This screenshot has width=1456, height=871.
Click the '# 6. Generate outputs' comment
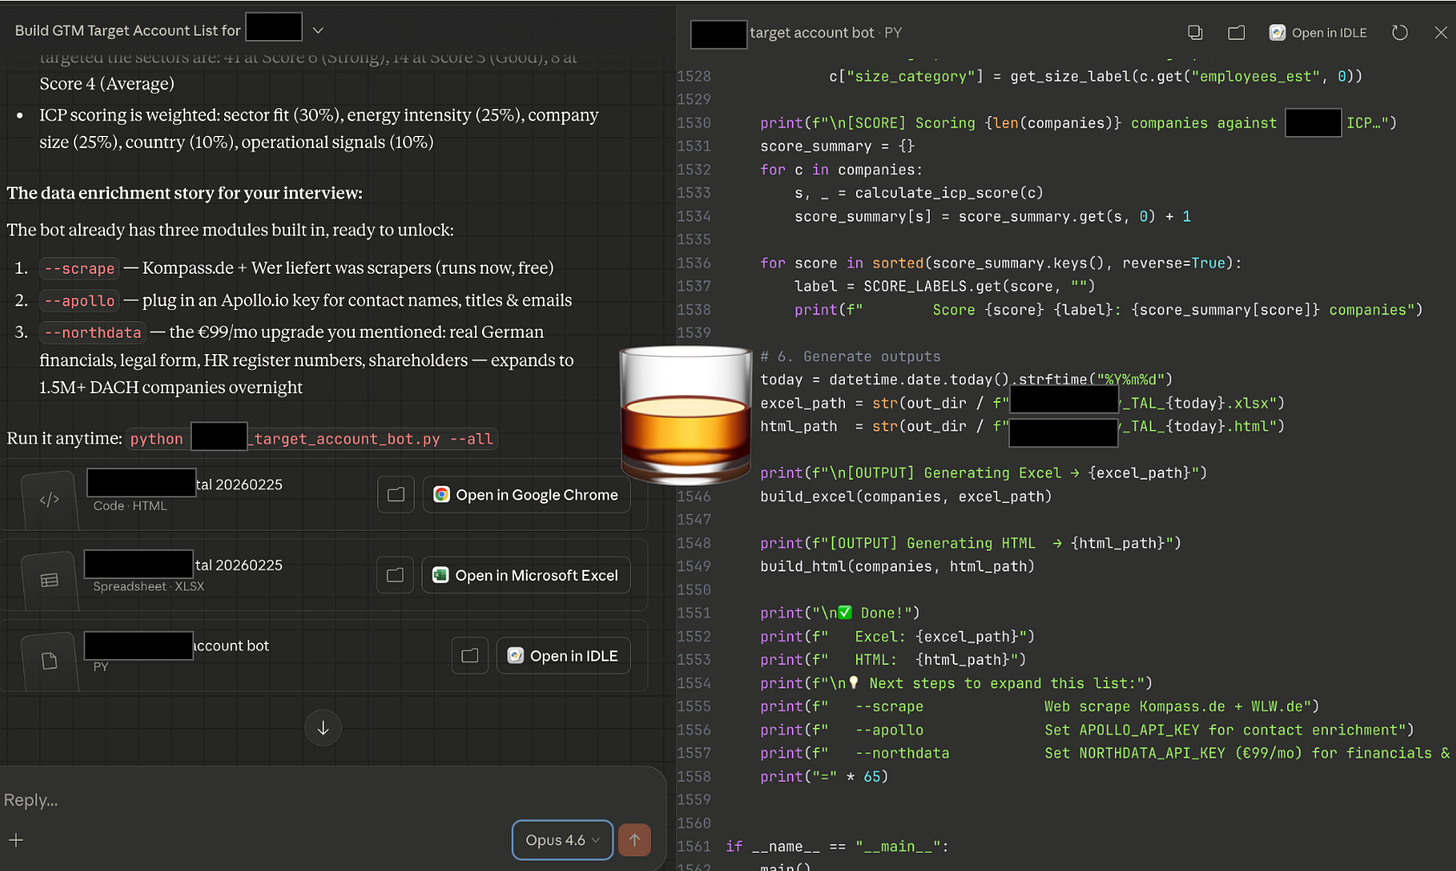(x=850, y=356)
